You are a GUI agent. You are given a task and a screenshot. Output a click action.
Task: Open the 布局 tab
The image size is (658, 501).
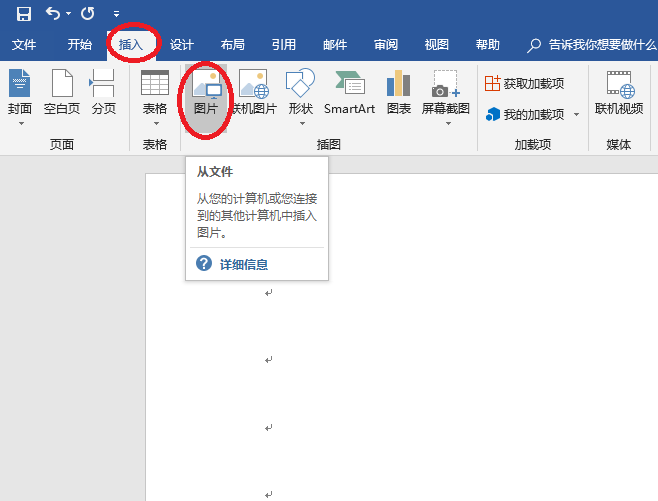click(232, 44)
